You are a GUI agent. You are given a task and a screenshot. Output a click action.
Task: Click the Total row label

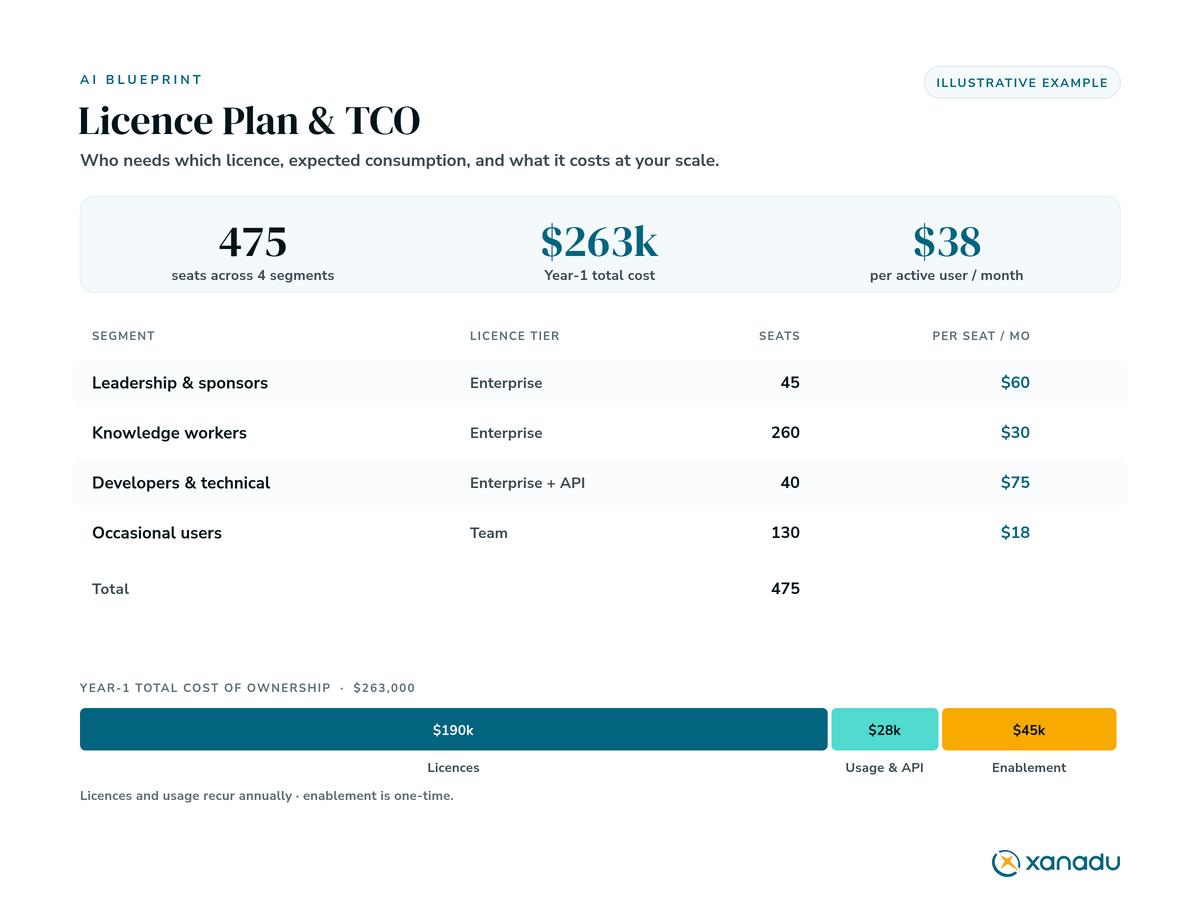(110, 589)
